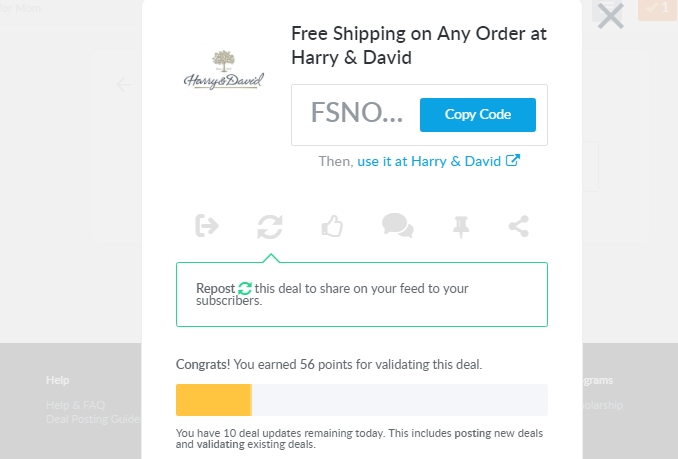Open the Help & FAQ footer link
Viewport: 678px width, 459px height.
click(x=76, y=405)
